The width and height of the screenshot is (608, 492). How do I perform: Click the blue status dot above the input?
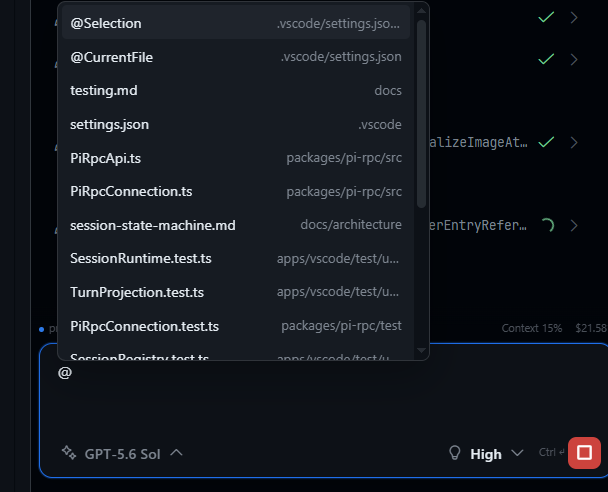point(41,330)
